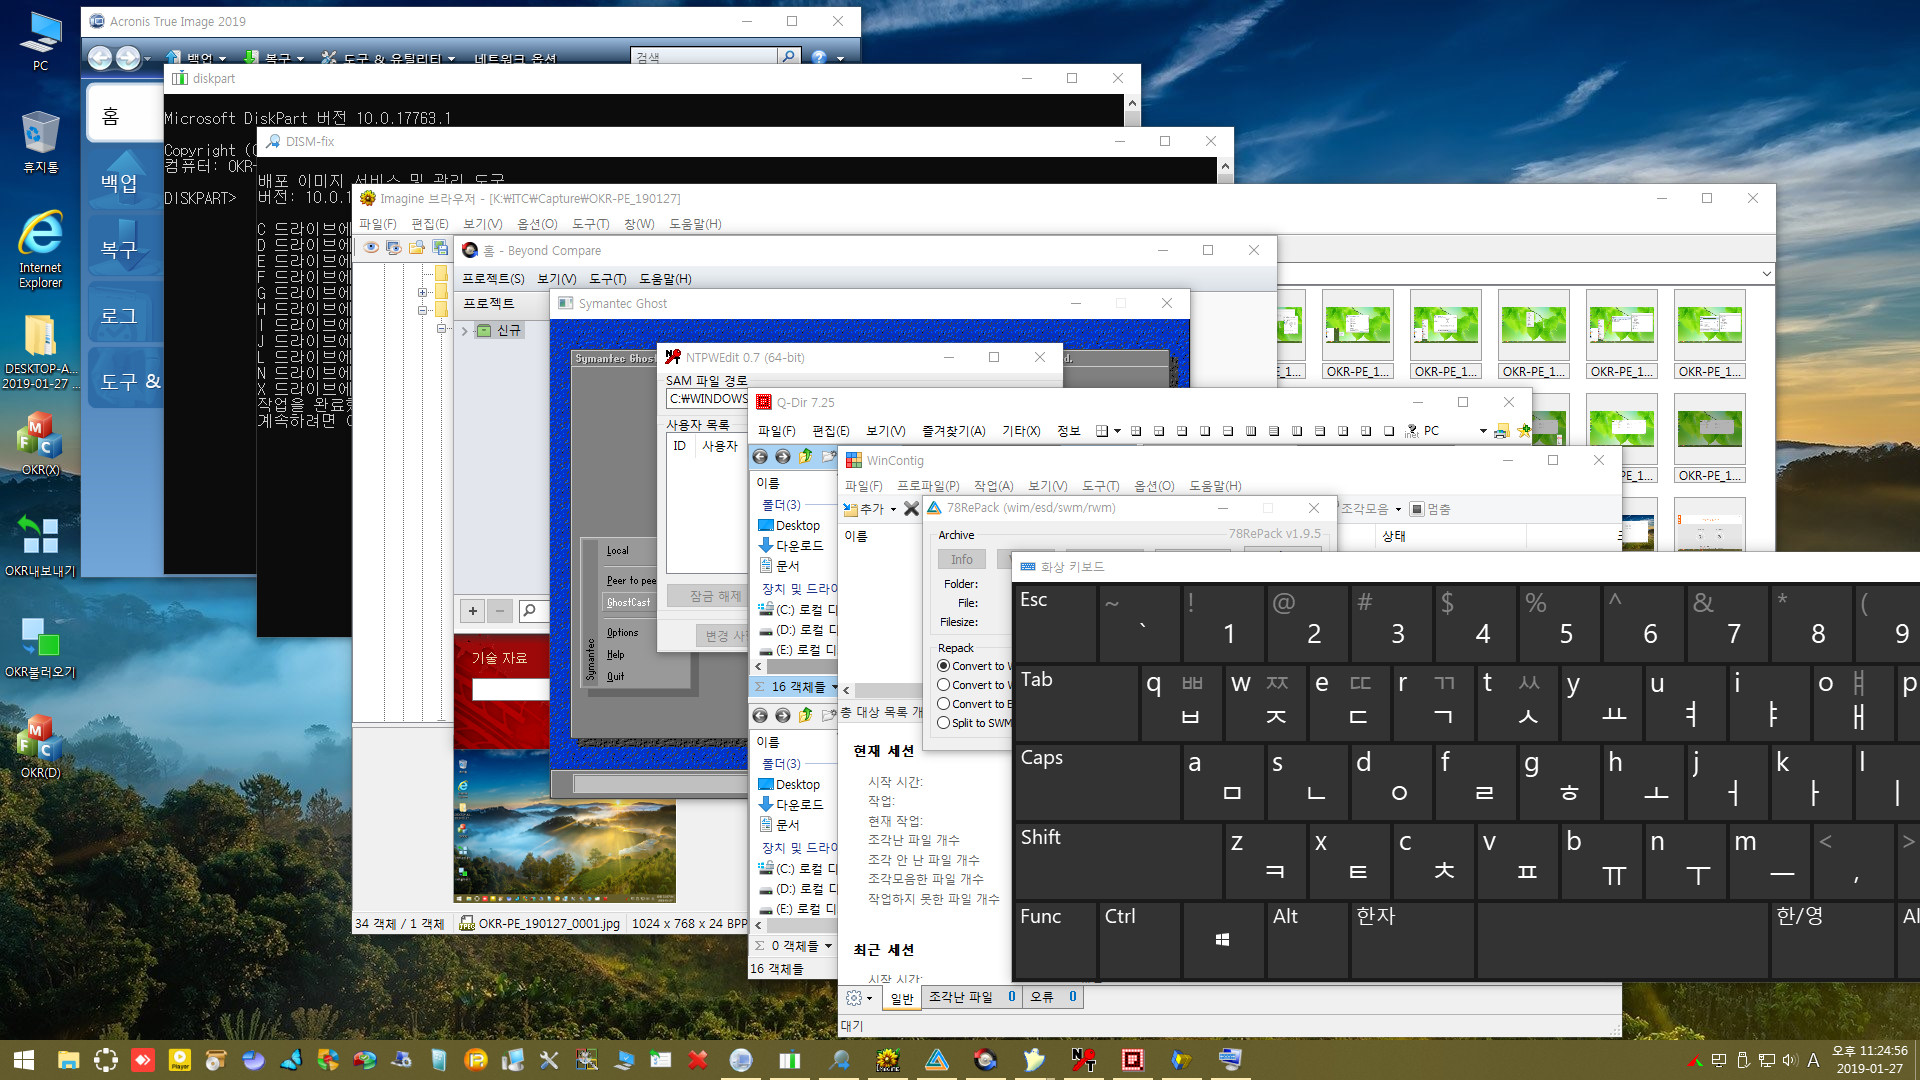
Task: Click the volume icon in system tray
Action: 1790,1060
